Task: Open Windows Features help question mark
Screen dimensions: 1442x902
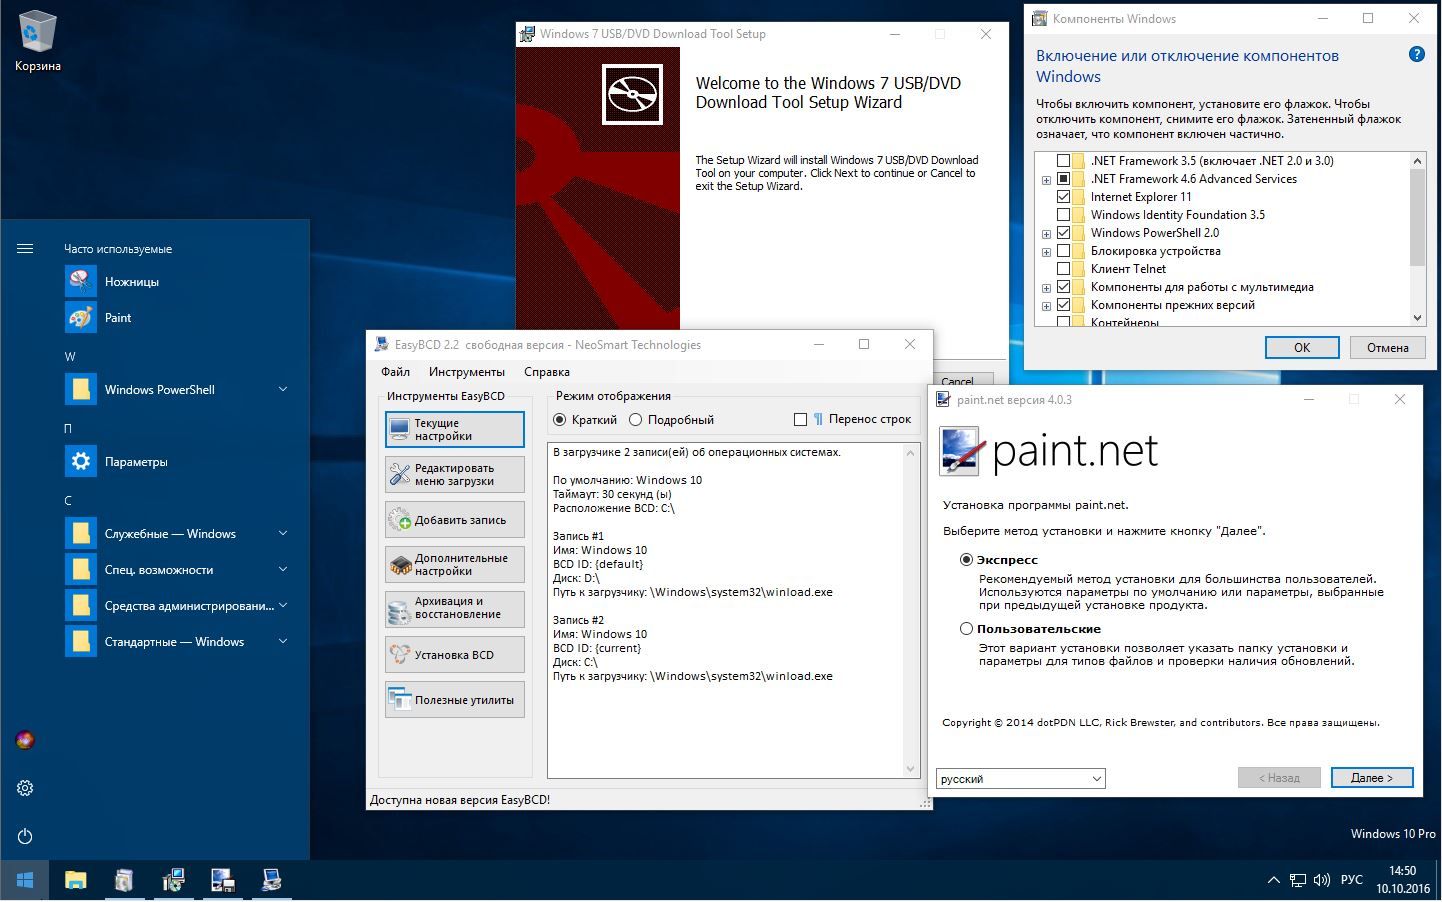Action: coord(1416,55)
